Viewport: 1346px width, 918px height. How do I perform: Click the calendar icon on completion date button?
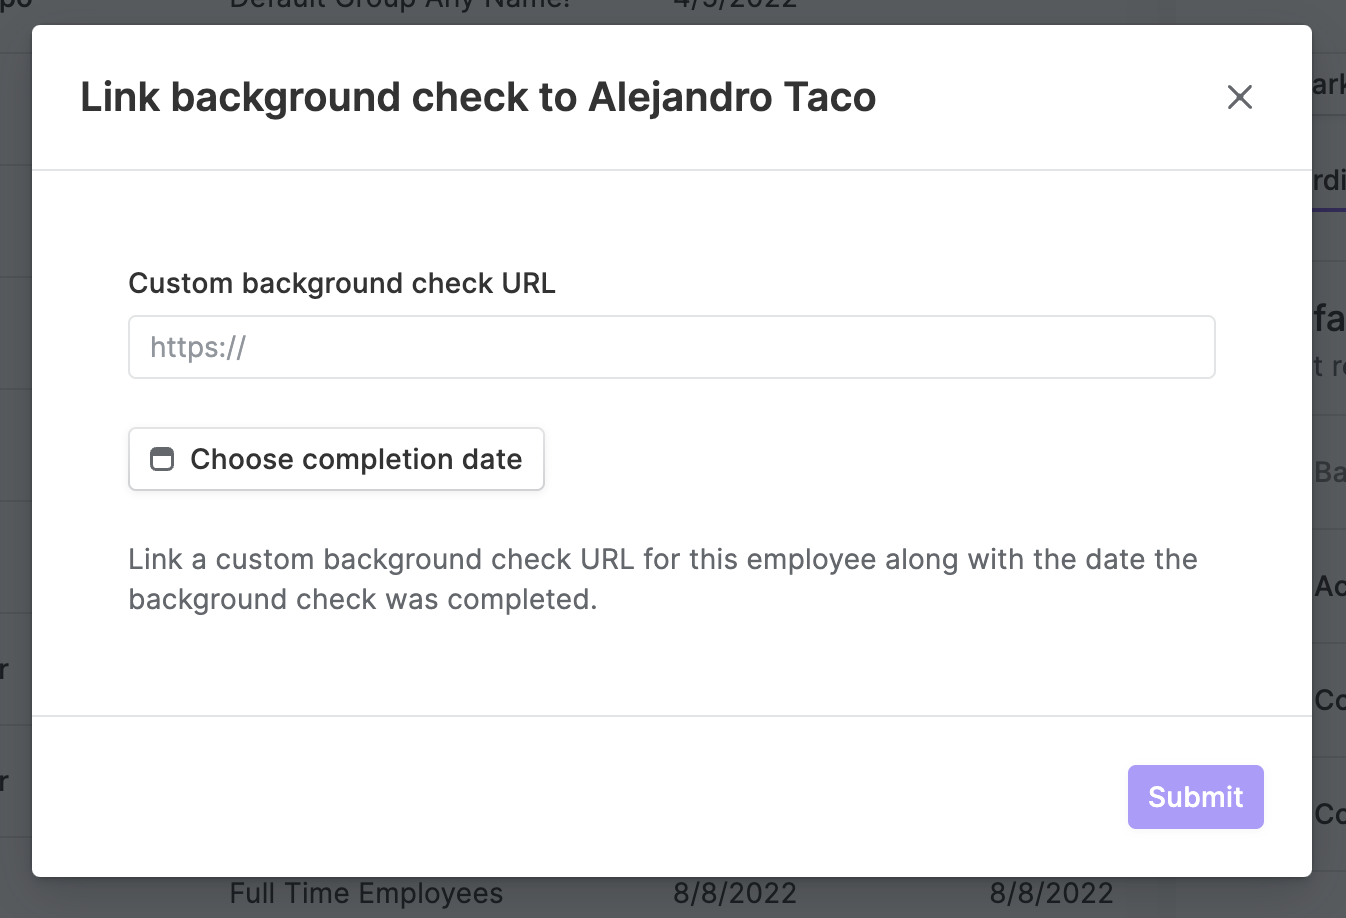(162, 459)
